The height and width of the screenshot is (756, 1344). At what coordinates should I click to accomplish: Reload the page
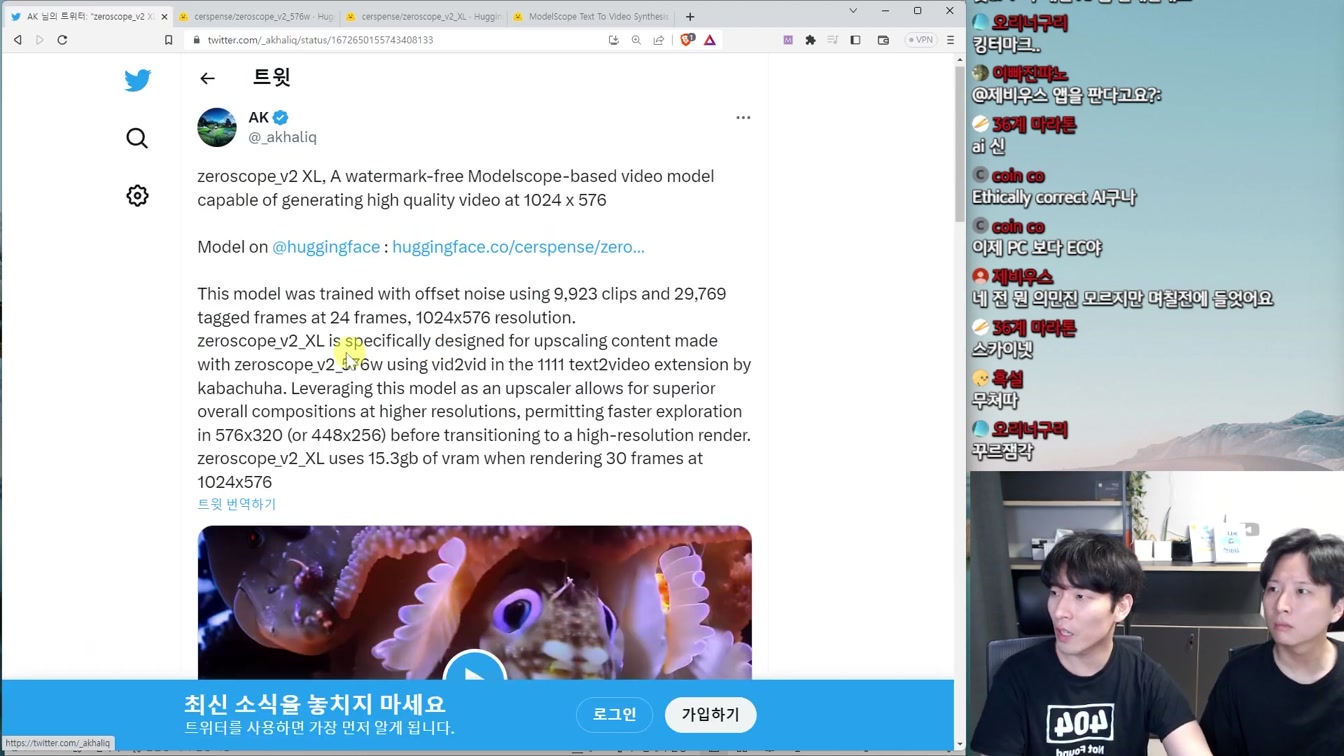click(62, 40)
